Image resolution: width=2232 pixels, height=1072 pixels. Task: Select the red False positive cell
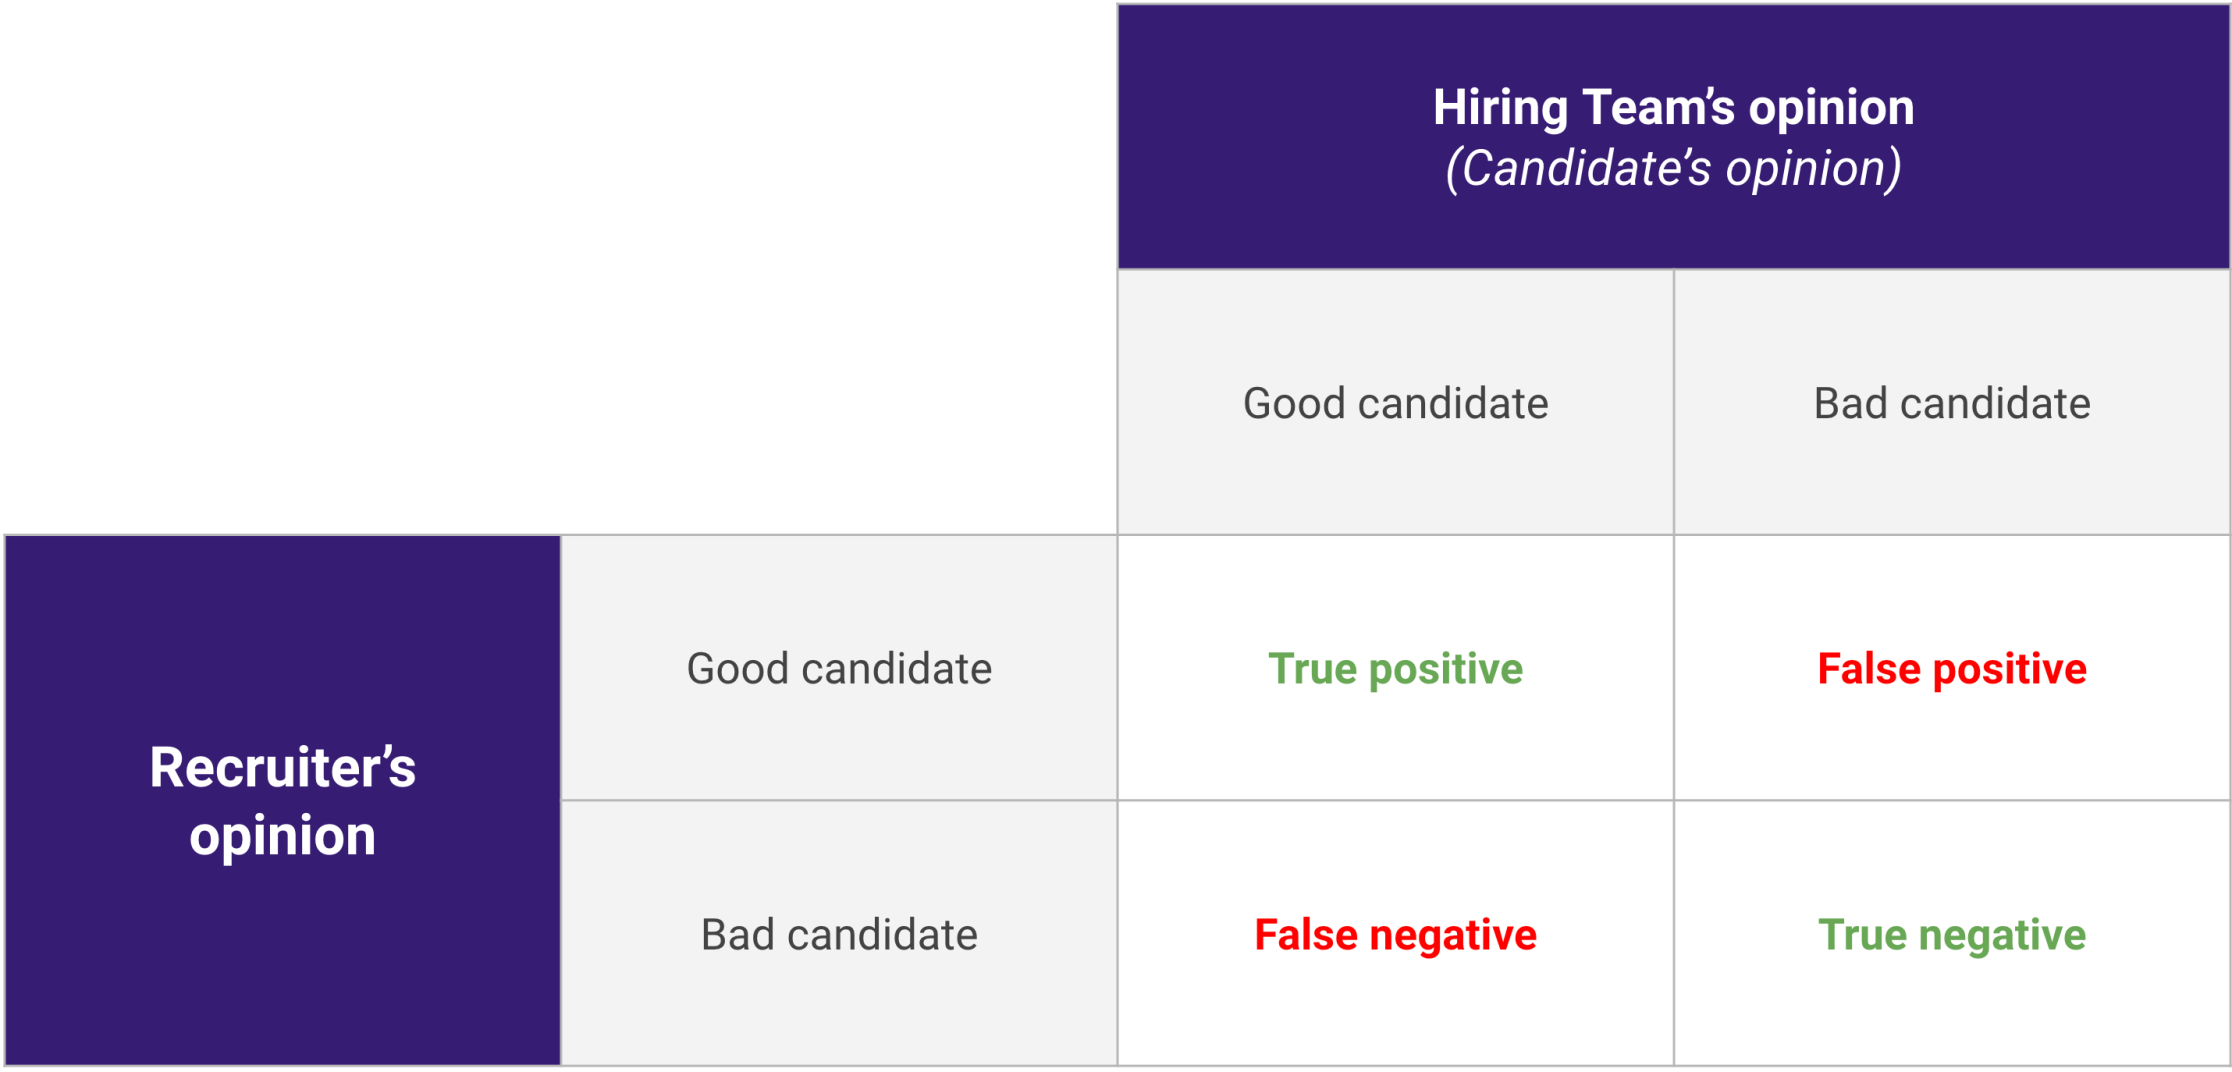pos(1952,668)
